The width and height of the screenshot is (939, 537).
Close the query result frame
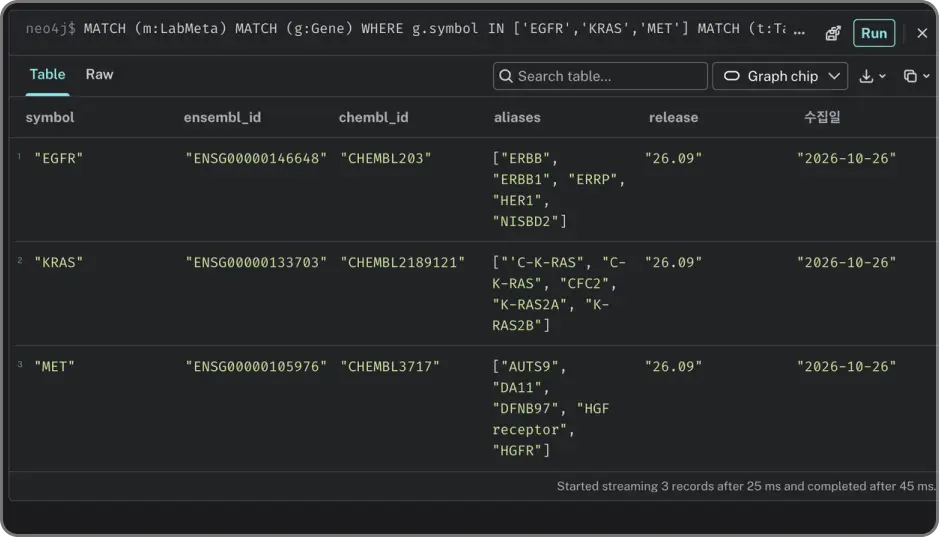(922, 33)
